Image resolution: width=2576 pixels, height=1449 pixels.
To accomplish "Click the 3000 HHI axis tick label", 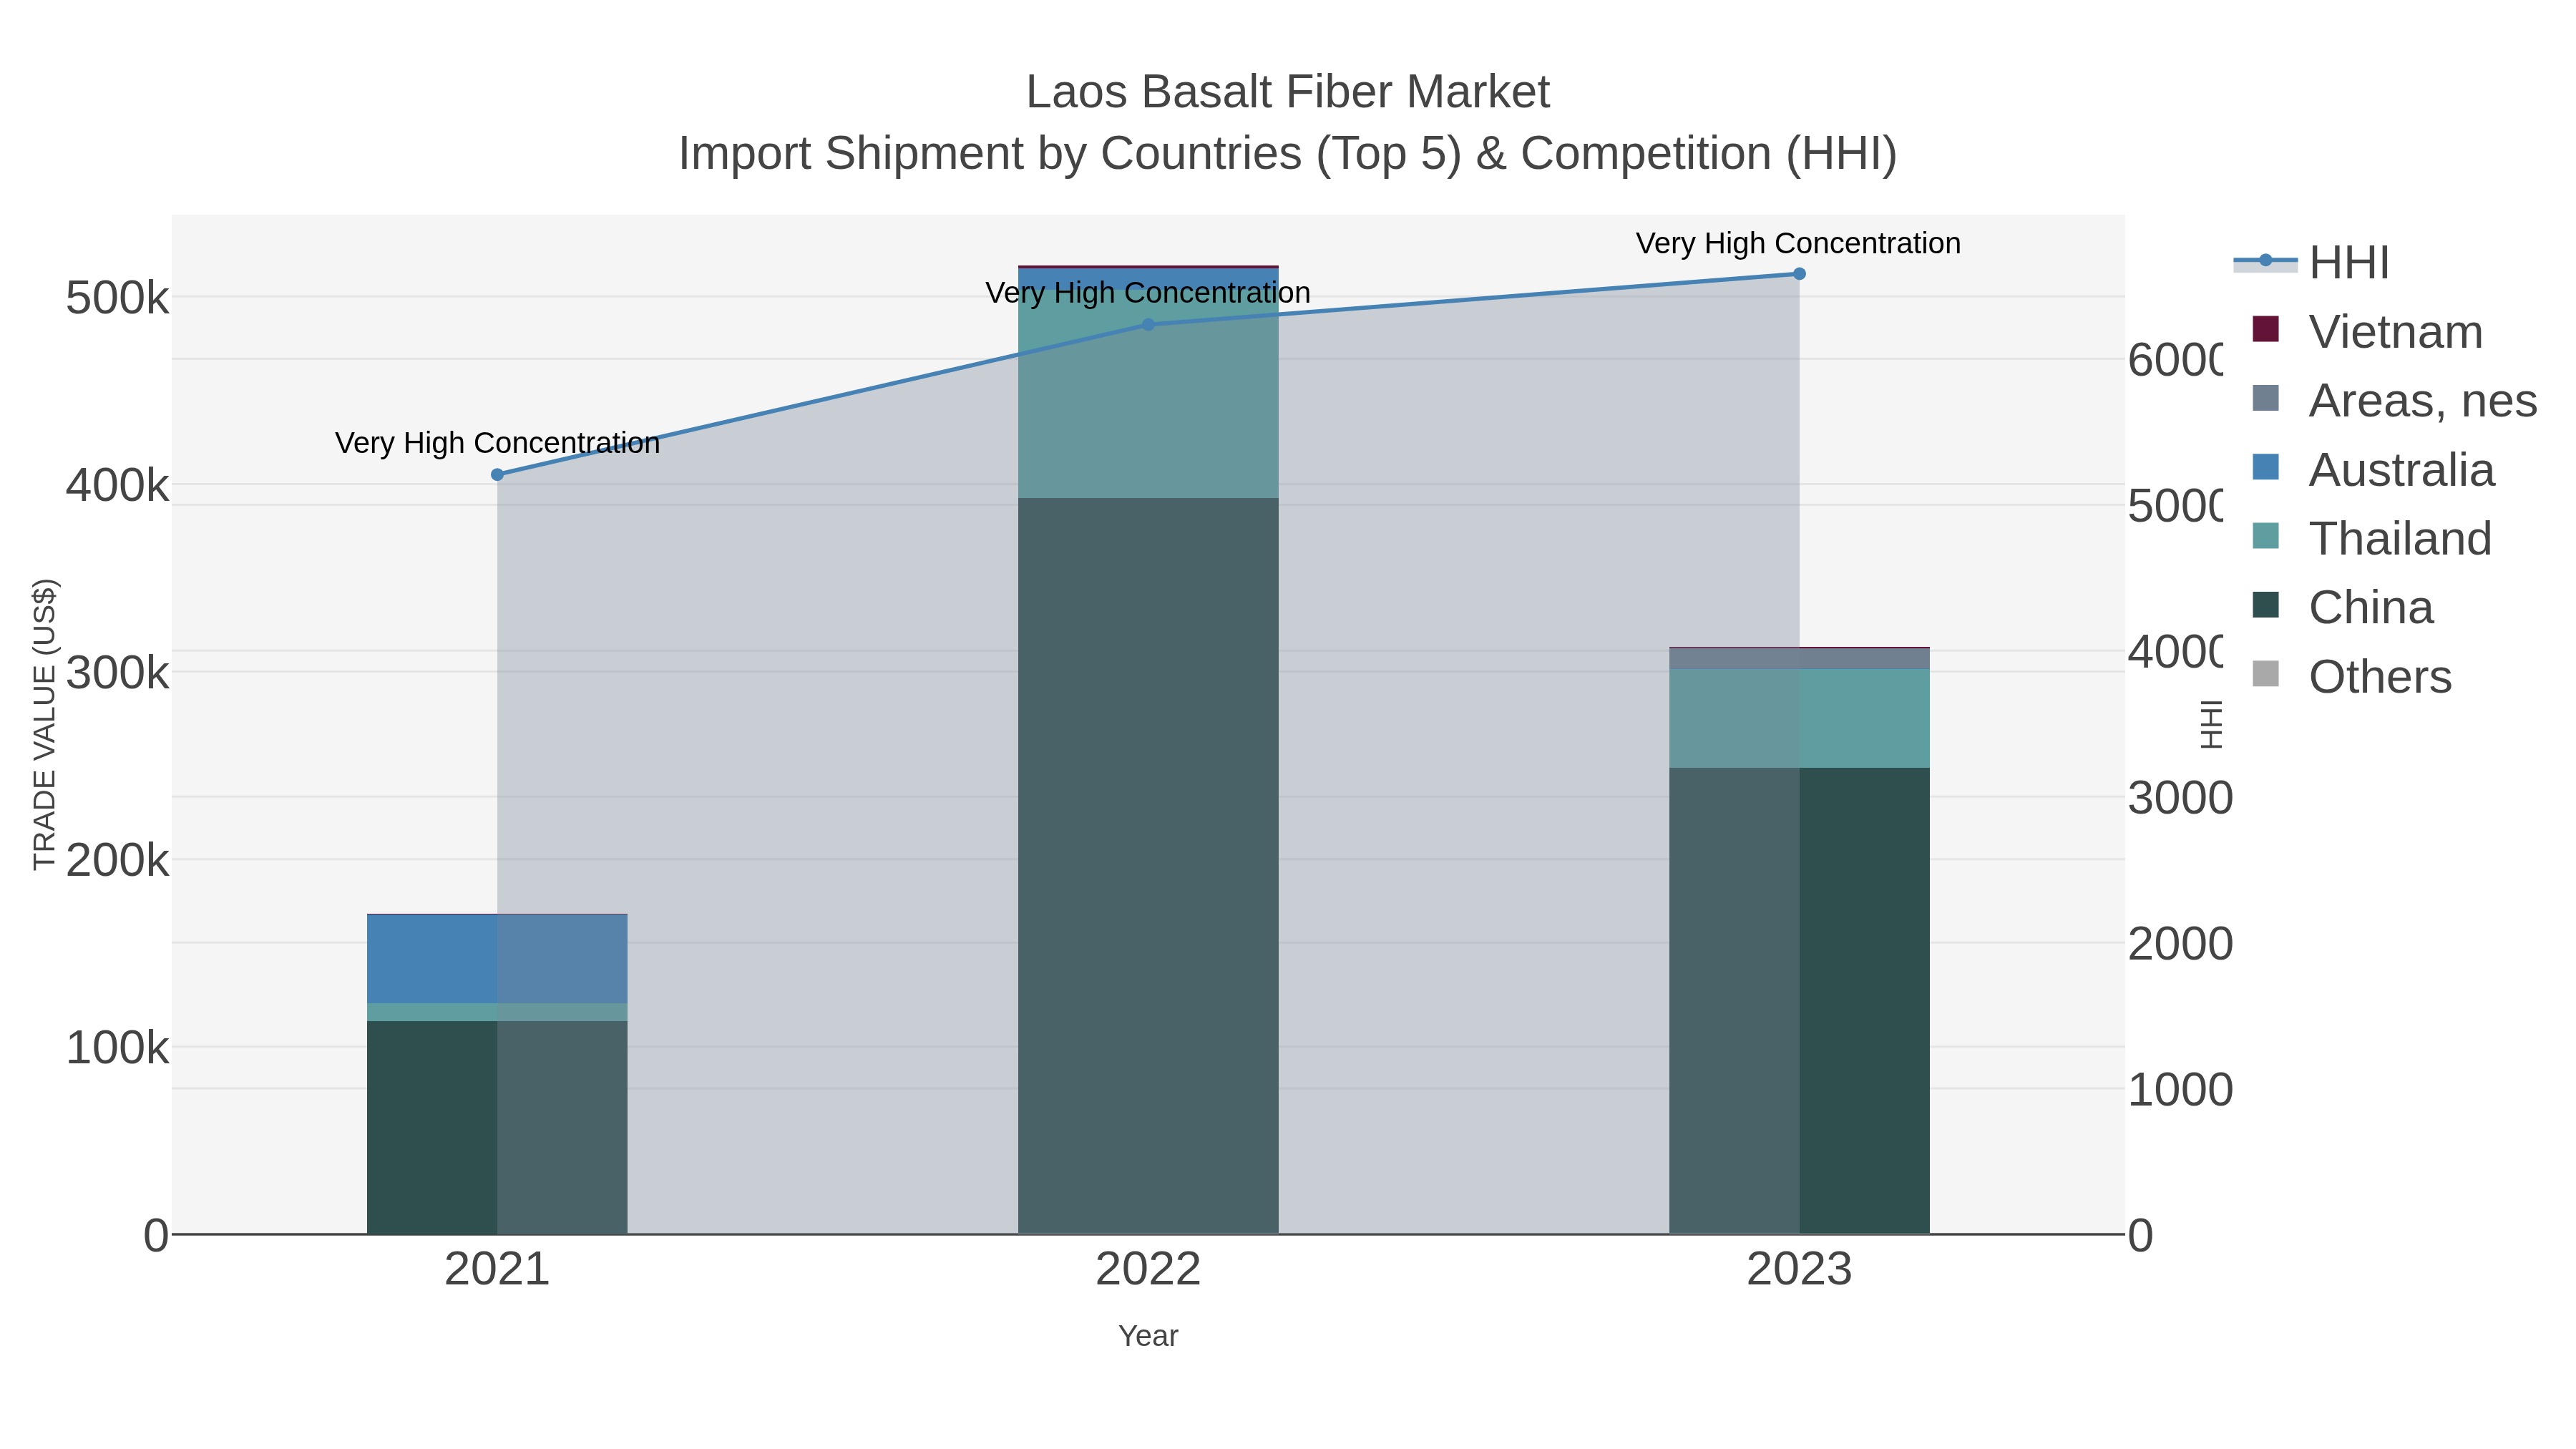I will (x=2180, y=798).
